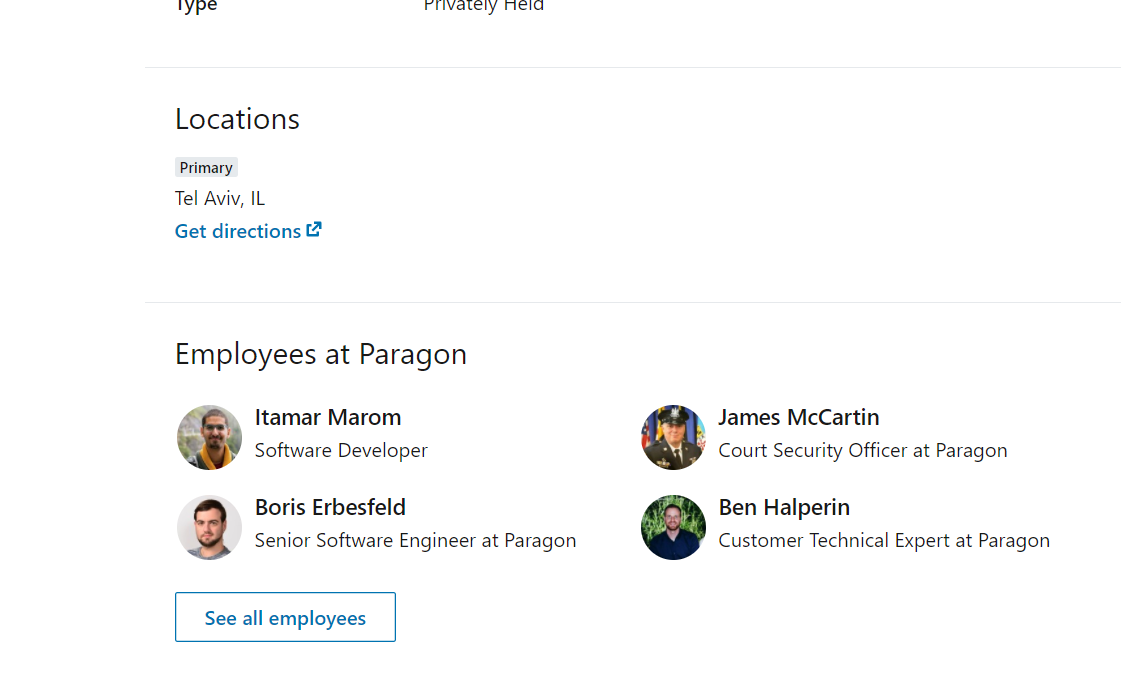The width and height of the screenshot is (1121, 683).
Task: Select Ben Halperin's profile picture
Action: pyautogui.click(x=673, y=527)
